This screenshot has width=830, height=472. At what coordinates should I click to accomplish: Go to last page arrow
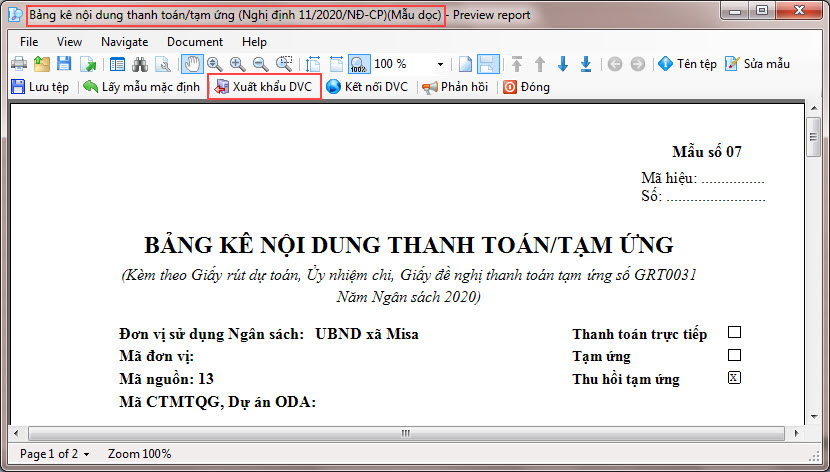pyautogui.click(x=585, y=64)
